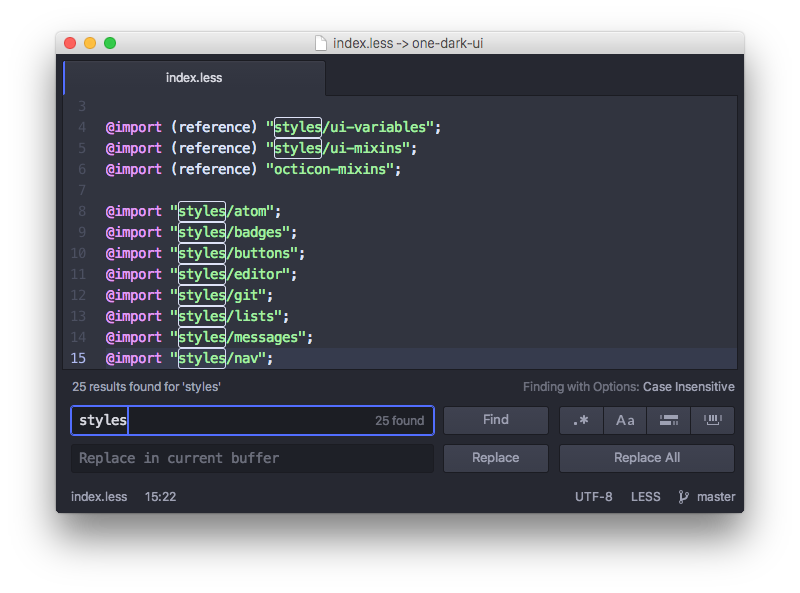Click the 15:22 cursor position indicator
The height and width of the screenshot is (593, 800).
160,496
